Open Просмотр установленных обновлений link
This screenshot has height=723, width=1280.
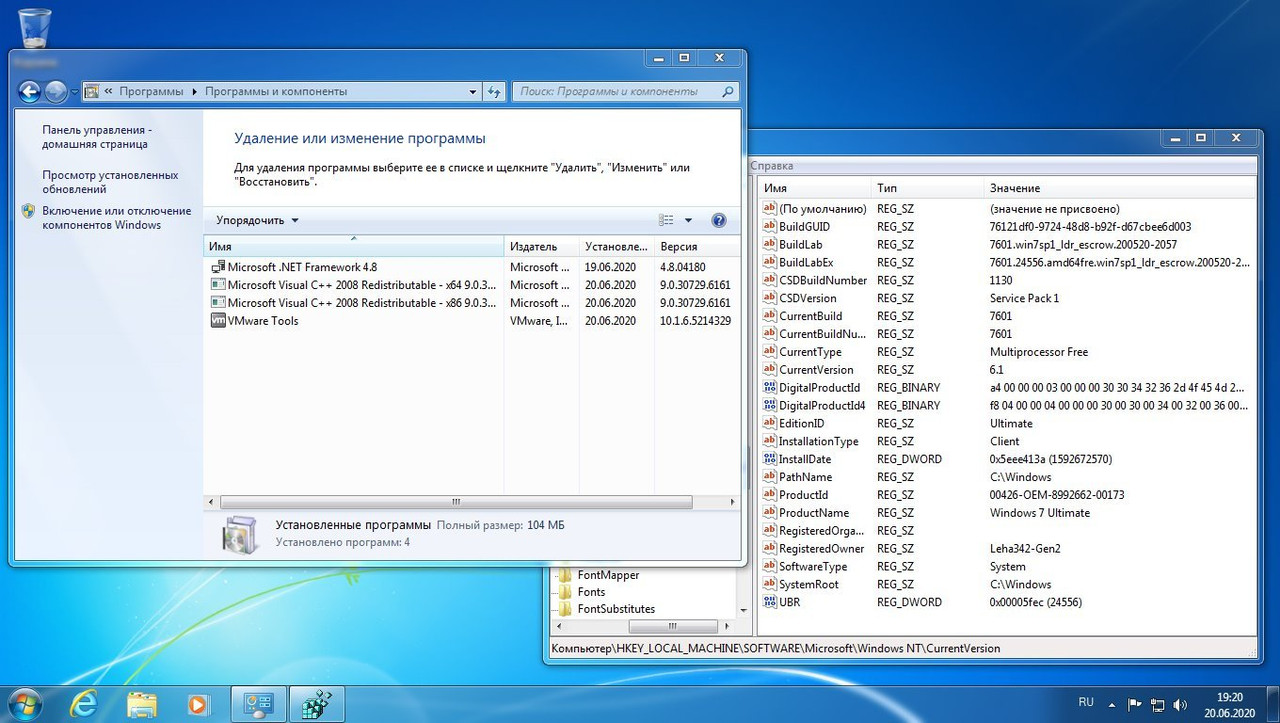click(x=110, y=182)
